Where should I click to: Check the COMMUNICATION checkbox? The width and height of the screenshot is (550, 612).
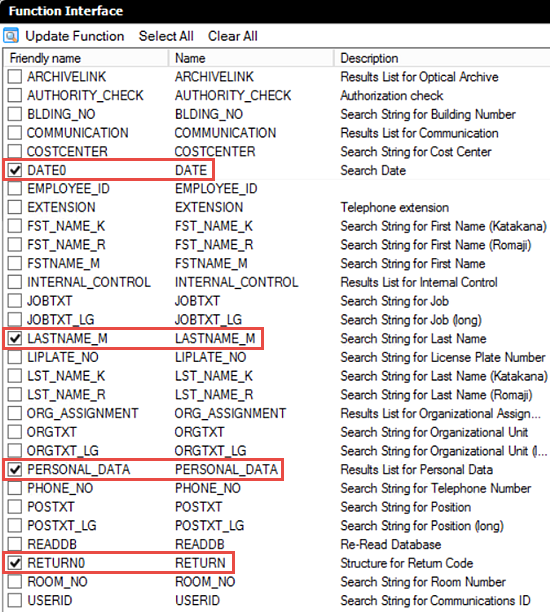[x=15, y=133]
